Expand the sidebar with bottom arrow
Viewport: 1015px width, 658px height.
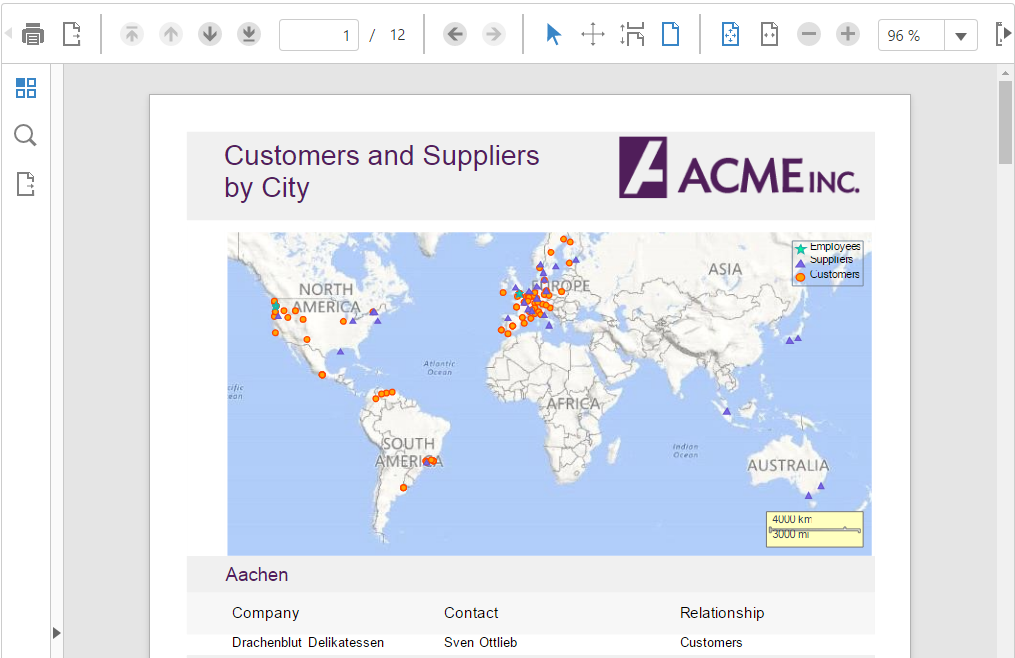click(56, 633)
